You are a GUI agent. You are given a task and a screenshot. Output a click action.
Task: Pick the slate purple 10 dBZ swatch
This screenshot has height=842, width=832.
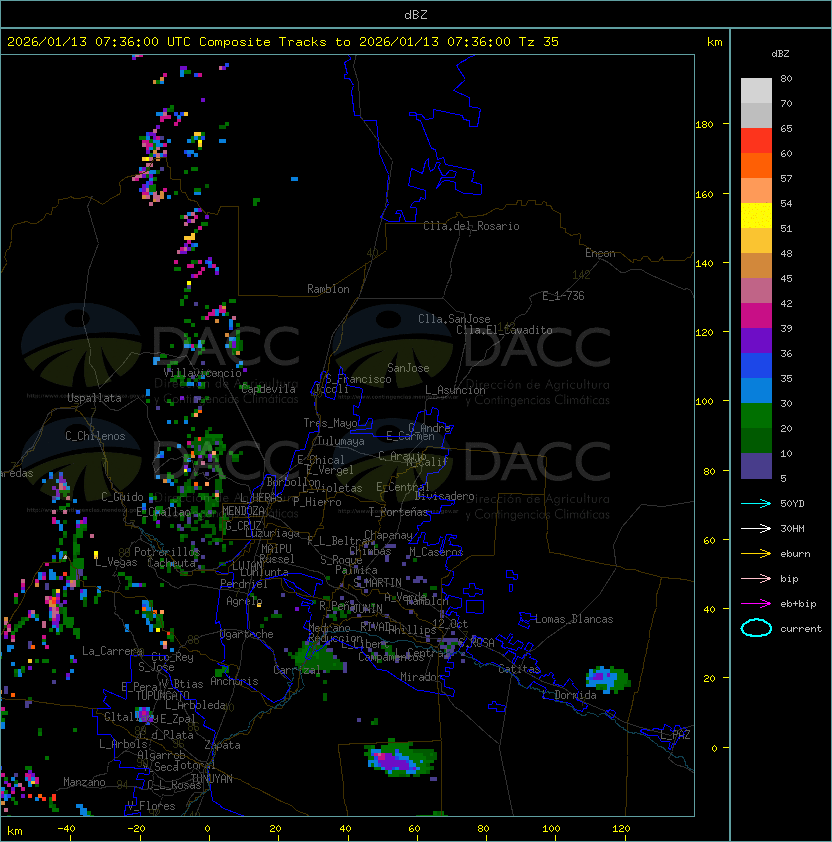click(756, 466)
